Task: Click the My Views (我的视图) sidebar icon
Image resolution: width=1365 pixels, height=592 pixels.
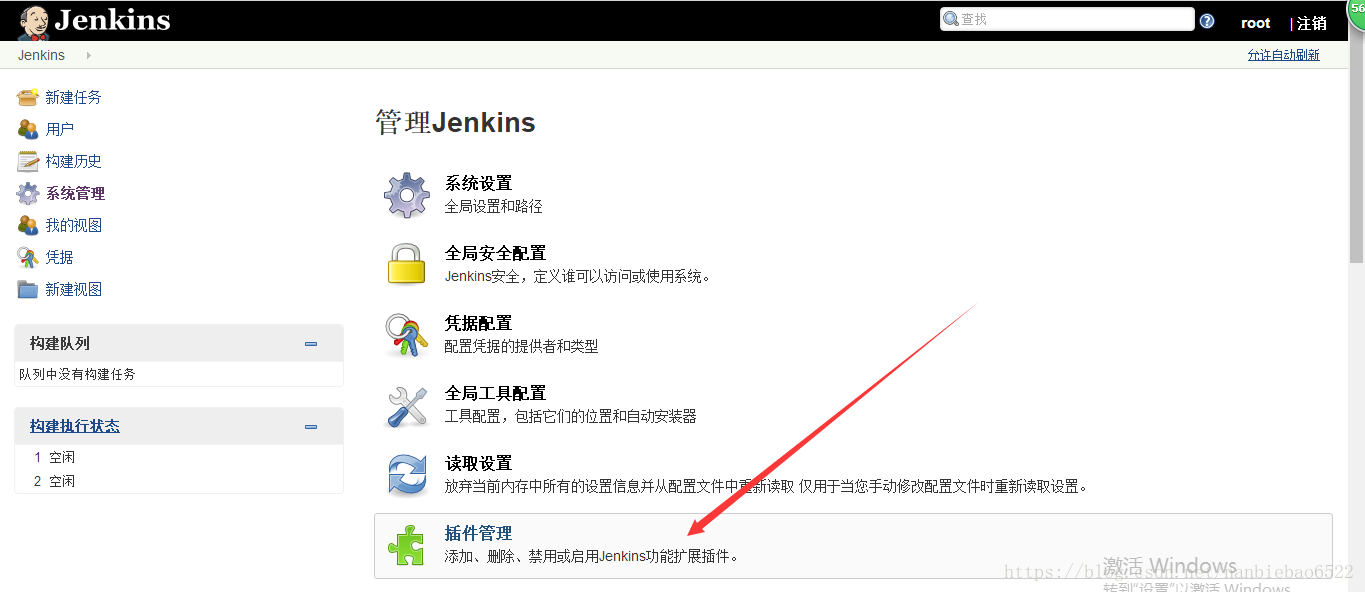Action: pyautogui.click(x=28, y=225)
